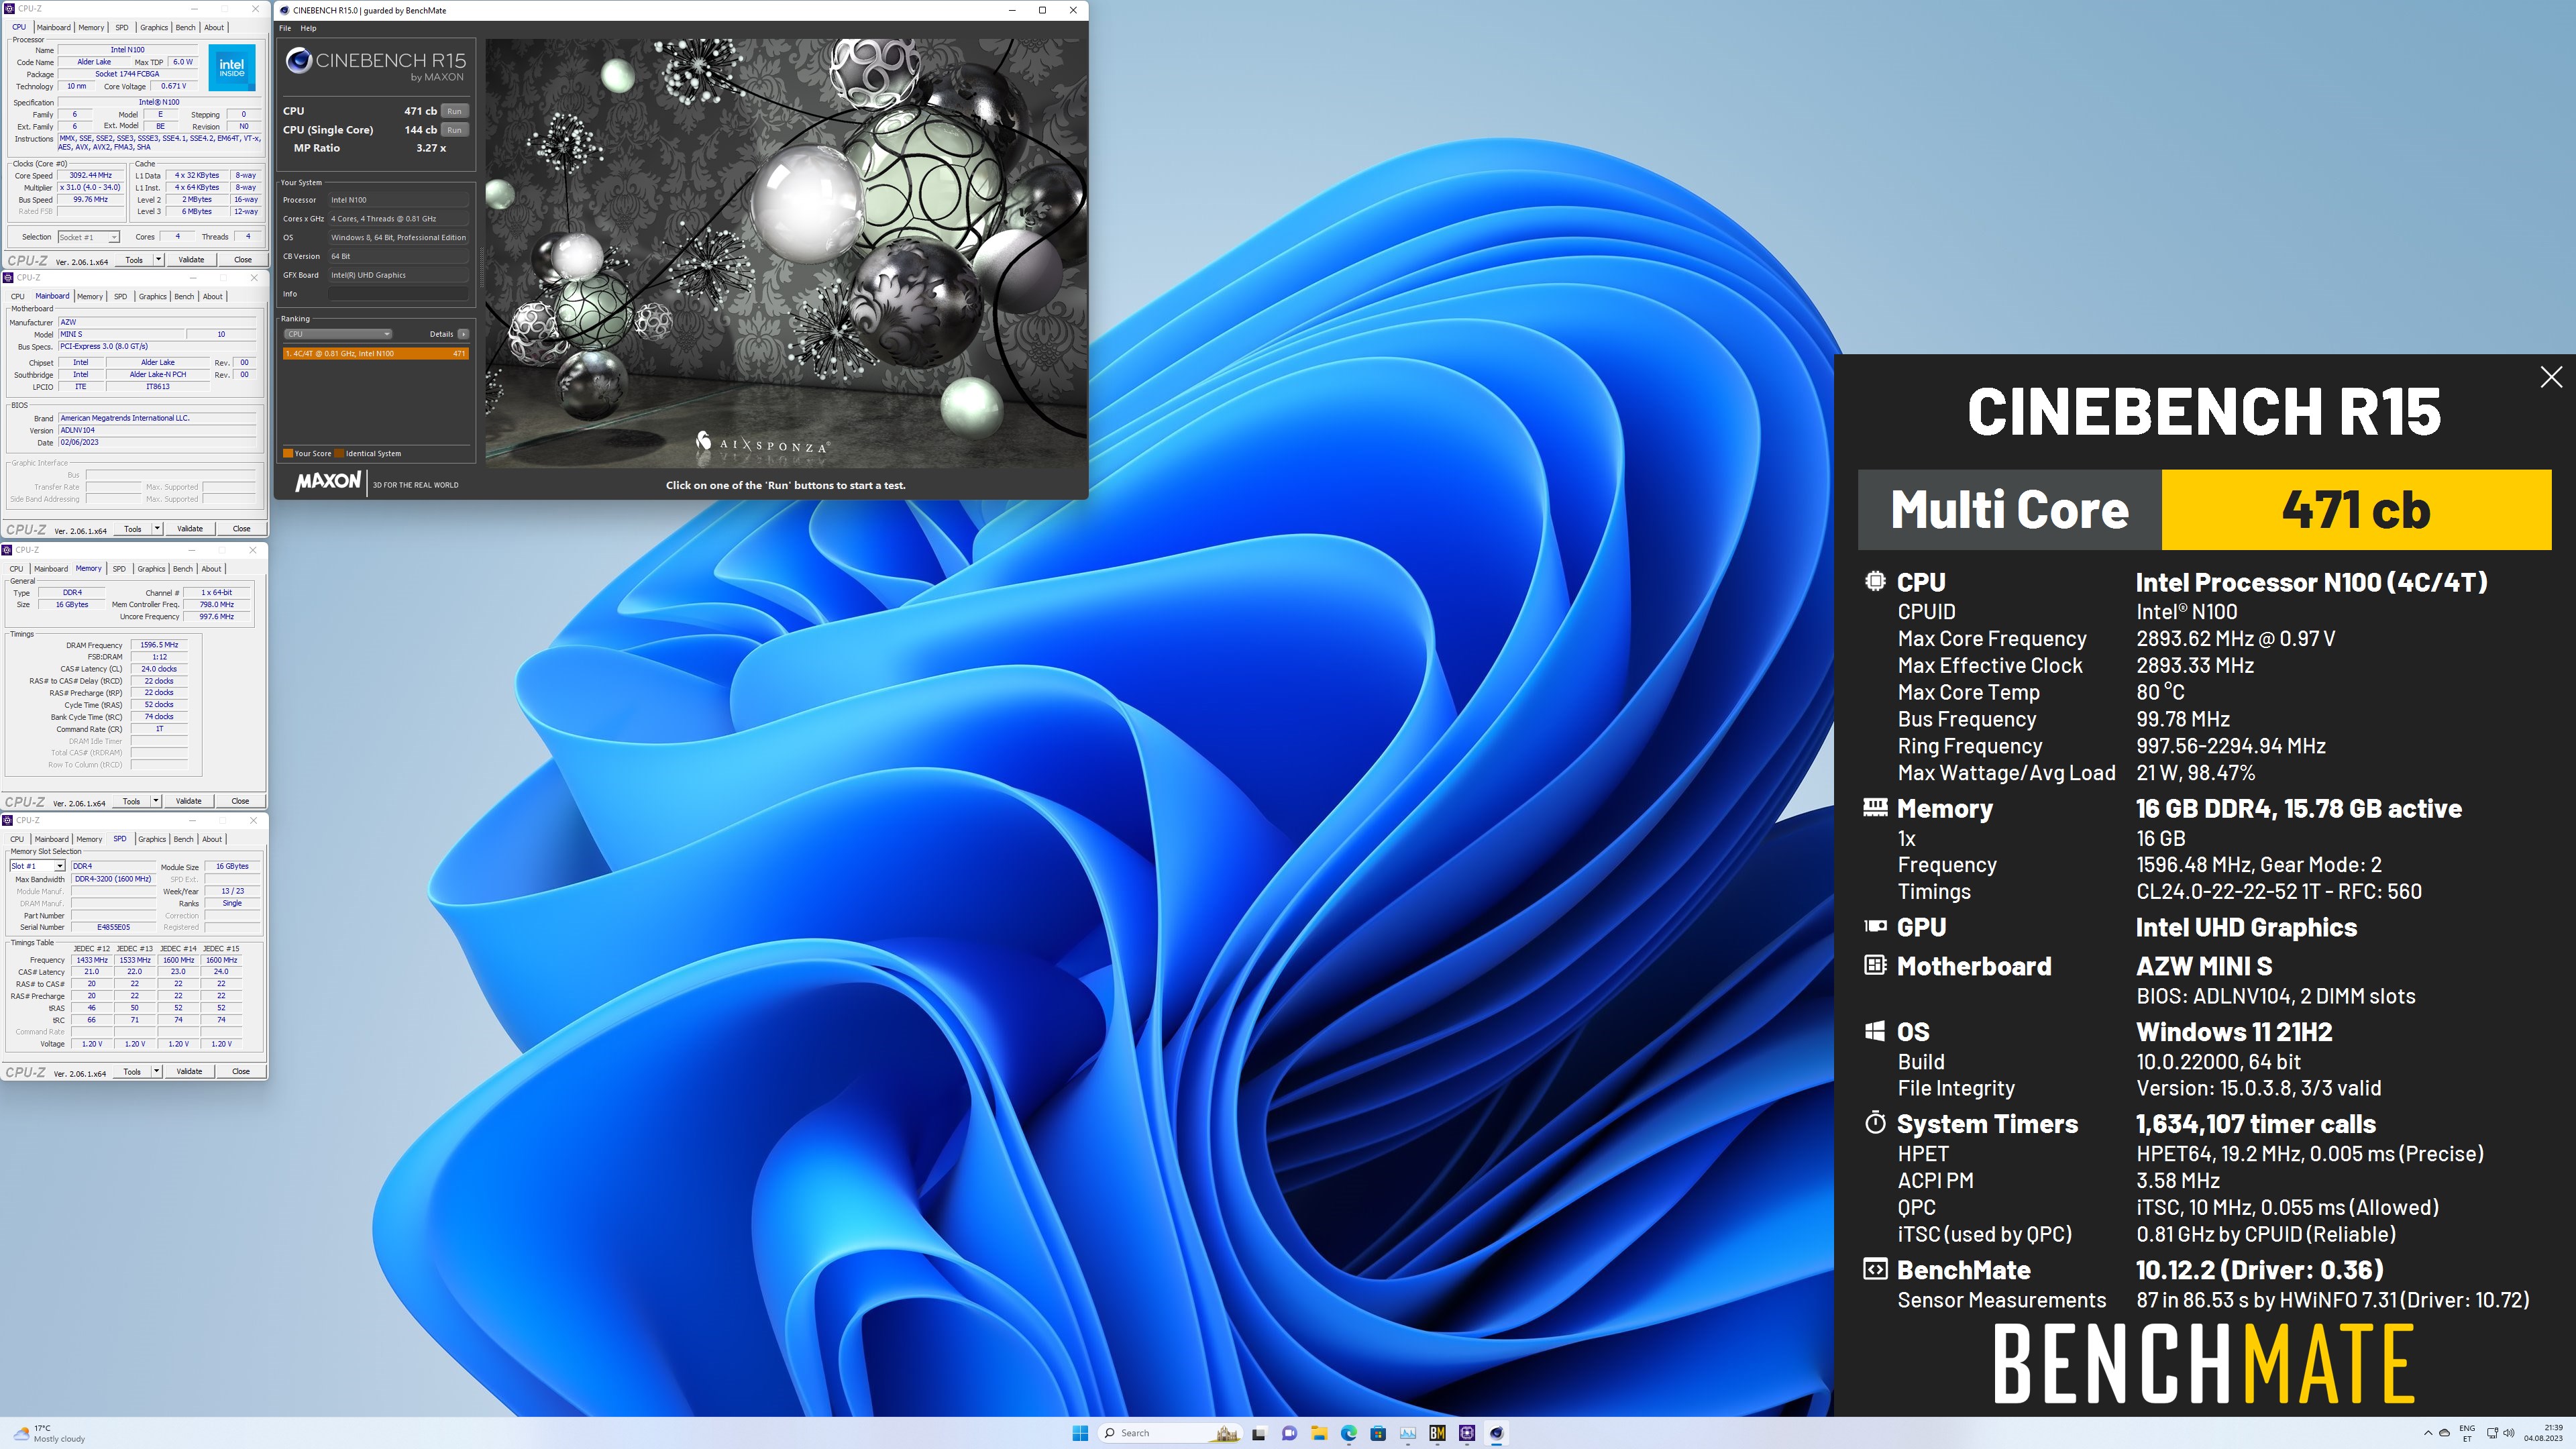This screenshot has height=1449, width=2576.
Task: Open volume control tray icon
Action: [2508, 1433]
